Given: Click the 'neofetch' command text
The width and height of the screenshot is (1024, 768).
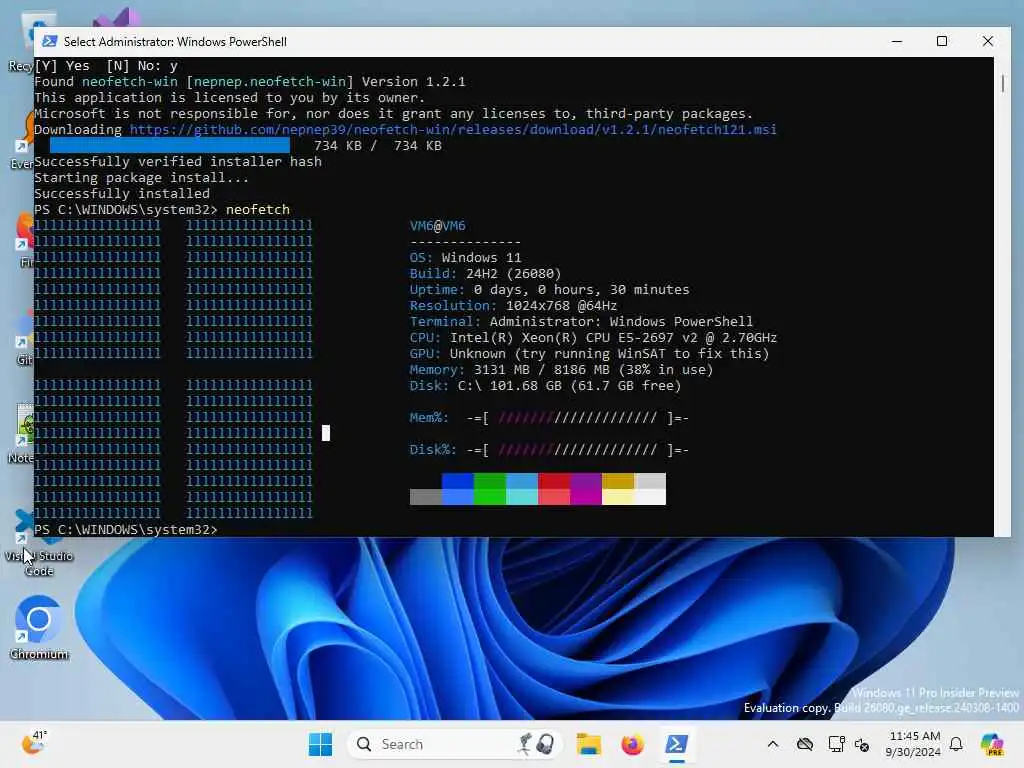Looking at the screenshot, I should (x=257, y=210).
